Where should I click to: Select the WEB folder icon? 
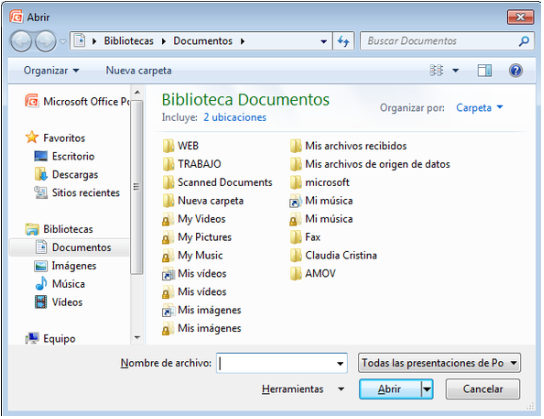pos(169,146)
